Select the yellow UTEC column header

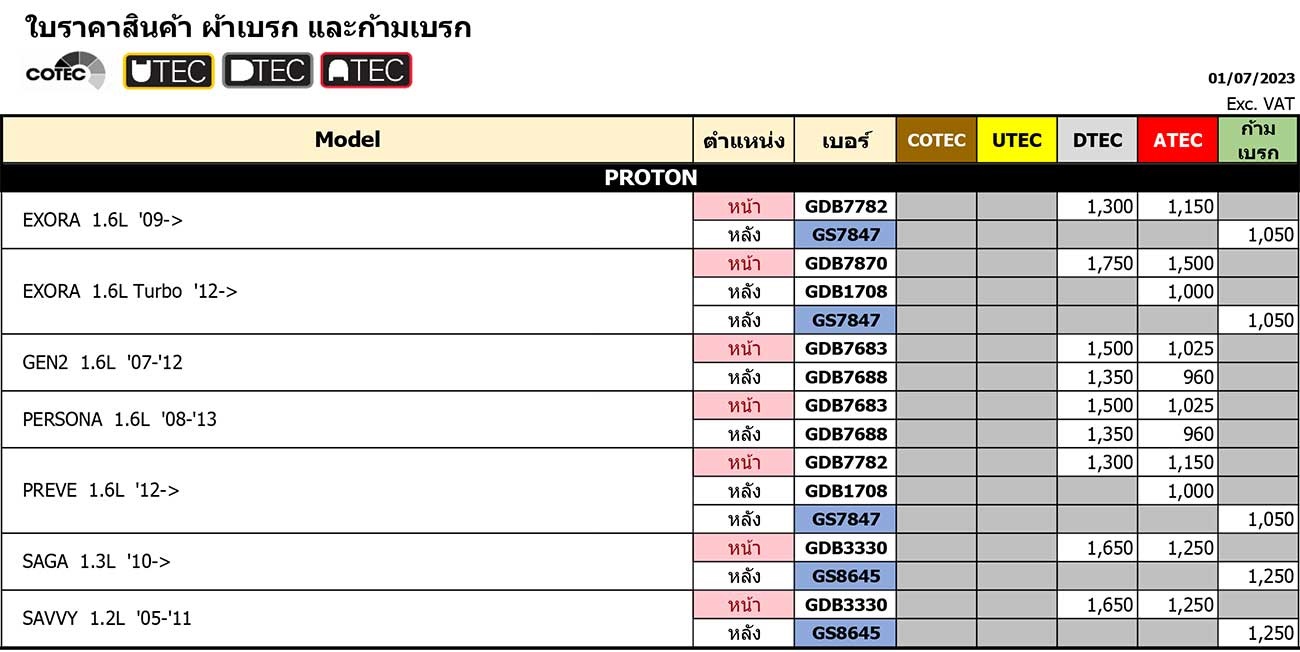(x=1017, y=140)
